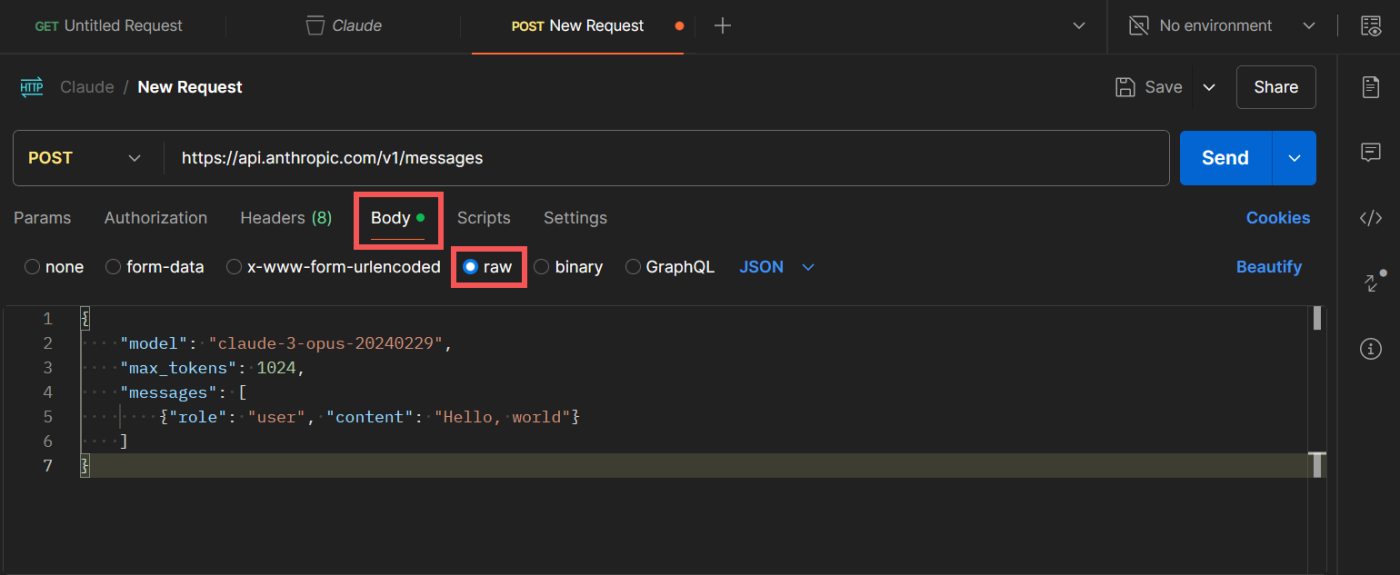The height and width of the screenshot is (575, 1400).
Task: Open the environment quick look icon
Action: (1371, 26)
